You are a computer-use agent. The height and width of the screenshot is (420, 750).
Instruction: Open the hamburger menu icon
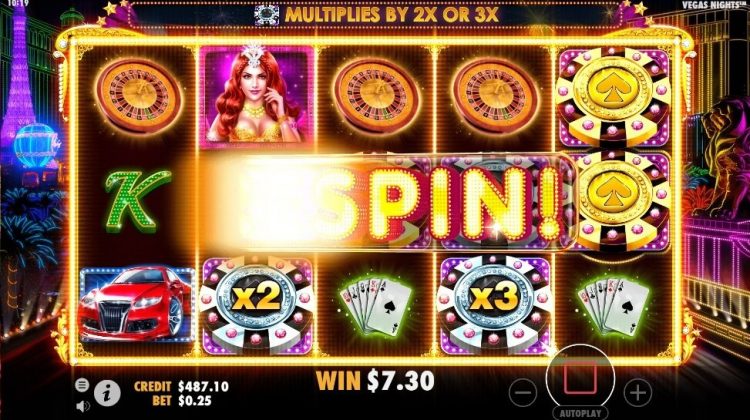[x=82, y=385]
